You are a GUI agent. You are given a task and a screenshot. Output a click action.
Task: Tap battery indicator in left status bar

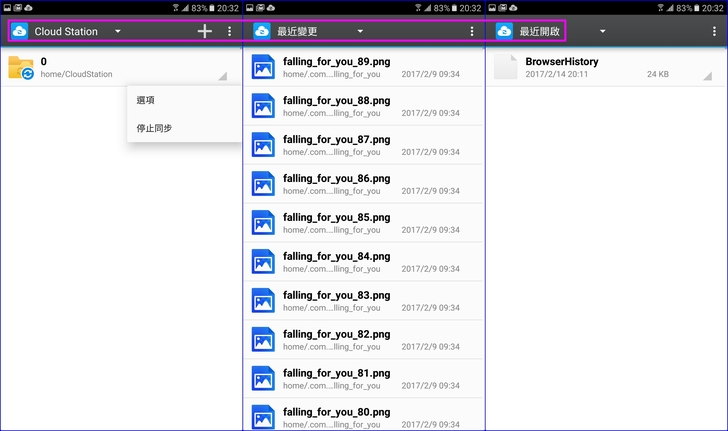point(212,8)
